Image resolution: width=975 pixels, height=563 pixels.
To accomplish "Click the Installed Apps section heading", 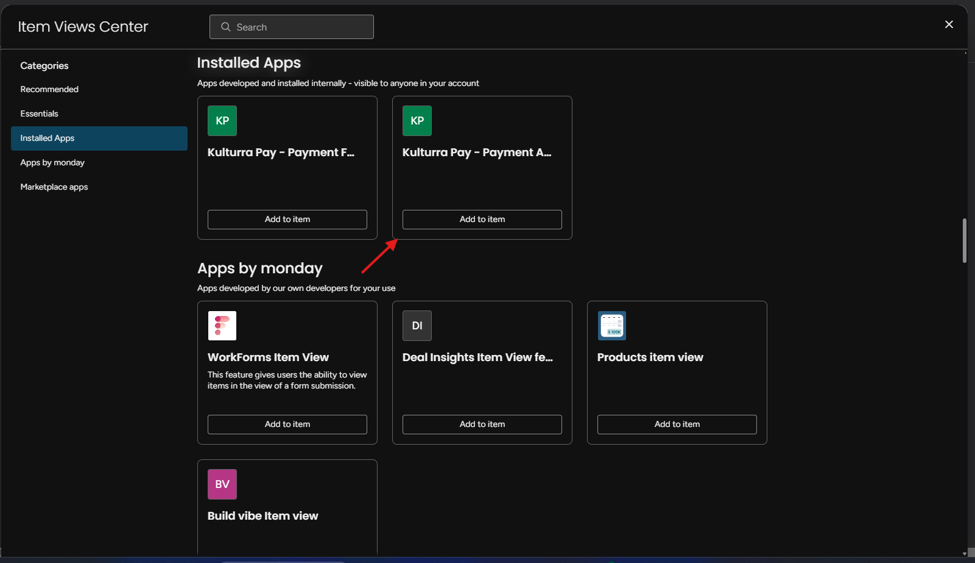I will pos(249,63).
